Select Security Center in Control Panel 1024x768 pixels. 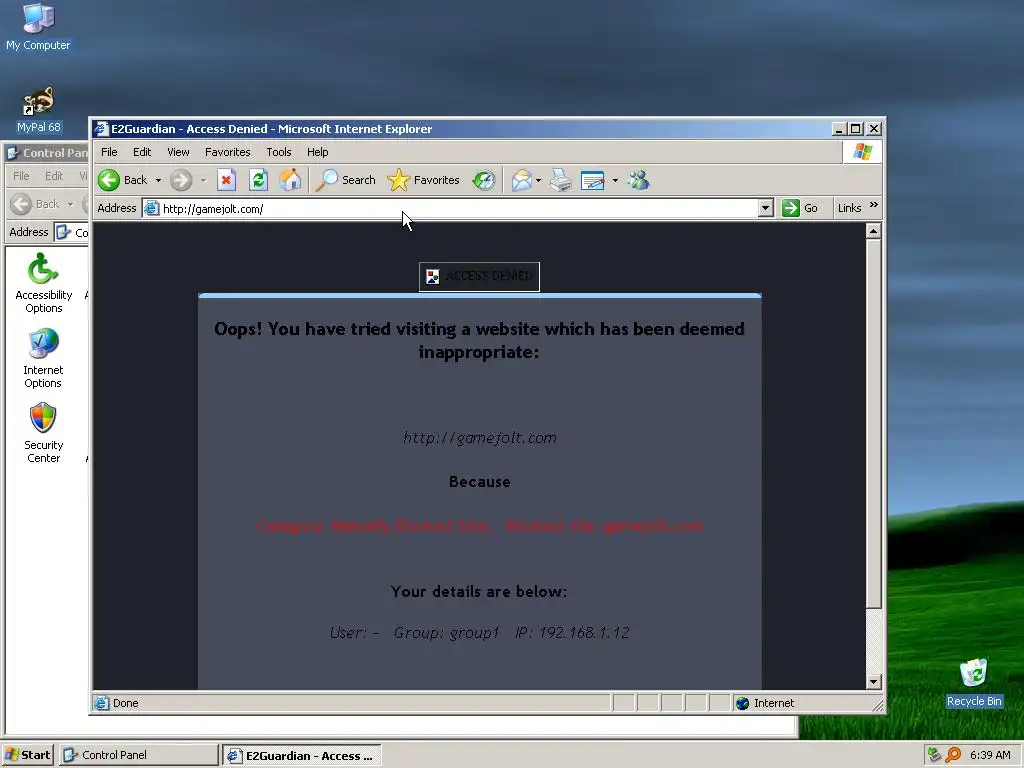43,432
